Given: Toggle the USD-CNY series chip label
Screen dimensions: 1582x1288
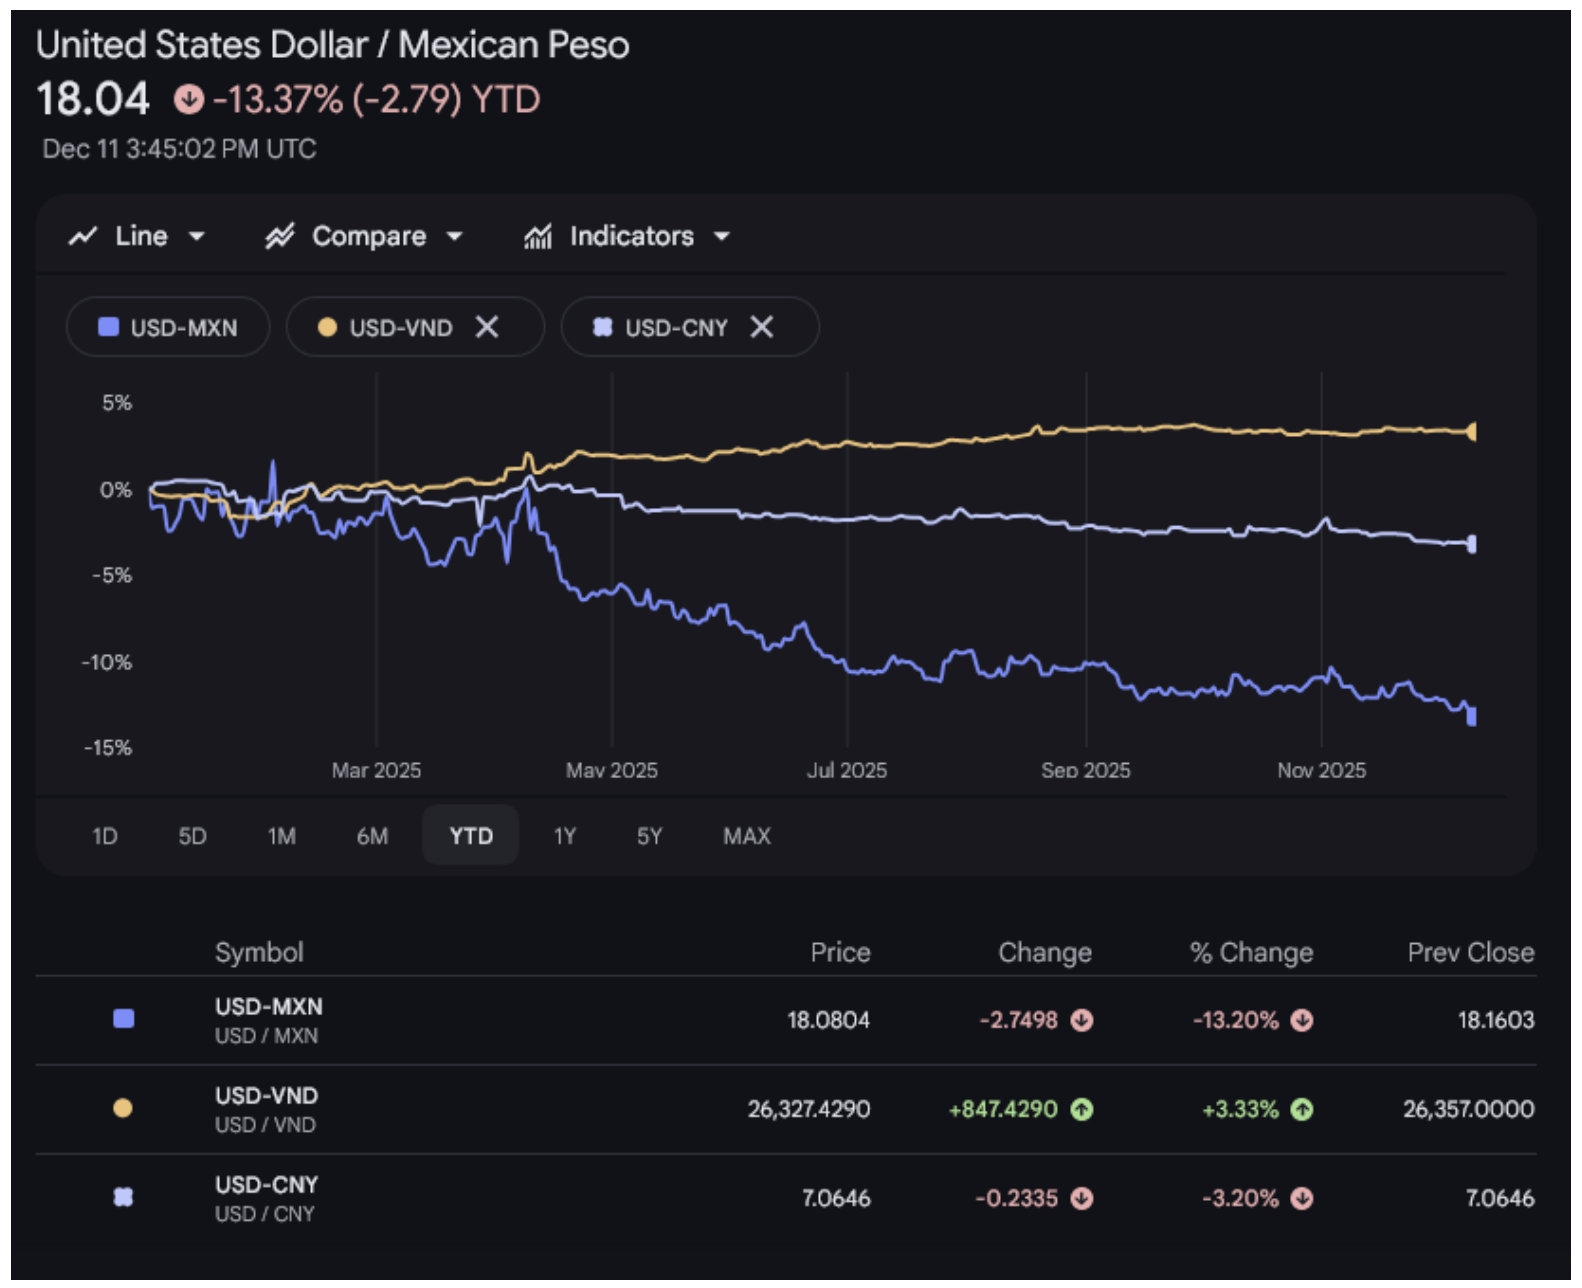Looking at the screenshot, I should click(676, 328).
